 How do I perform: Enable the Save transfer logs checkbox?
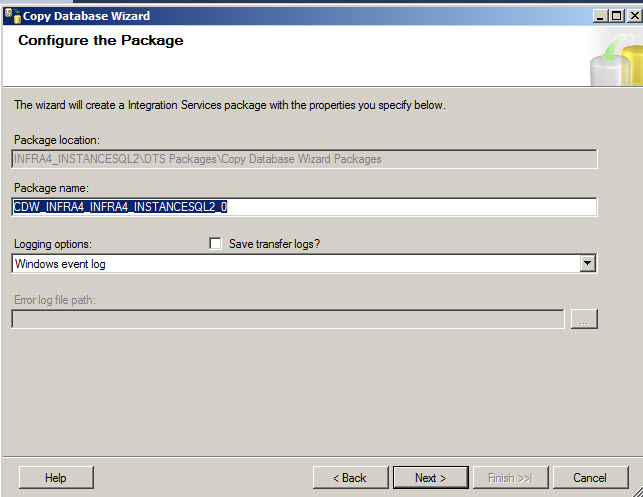[215, 244]
